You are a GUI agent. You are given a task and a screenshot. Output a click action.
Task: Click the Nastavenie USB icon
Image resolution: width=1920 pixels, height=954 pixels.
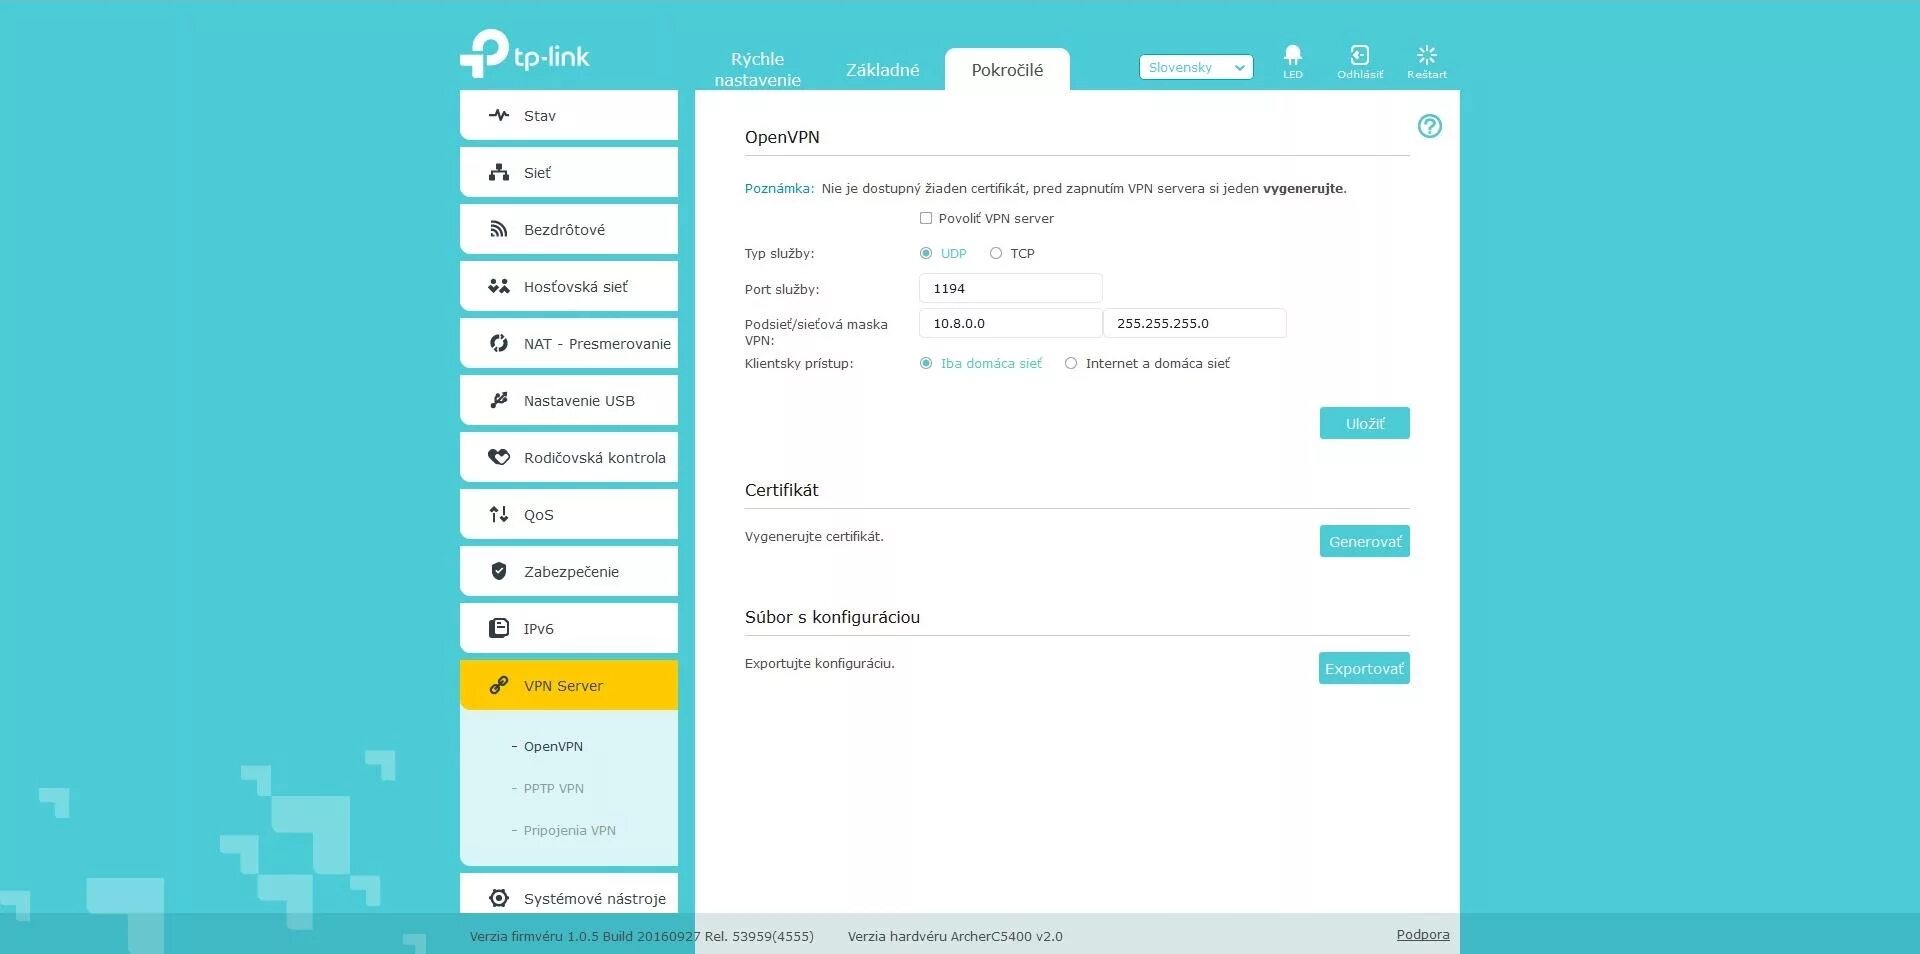pos(499,400)
